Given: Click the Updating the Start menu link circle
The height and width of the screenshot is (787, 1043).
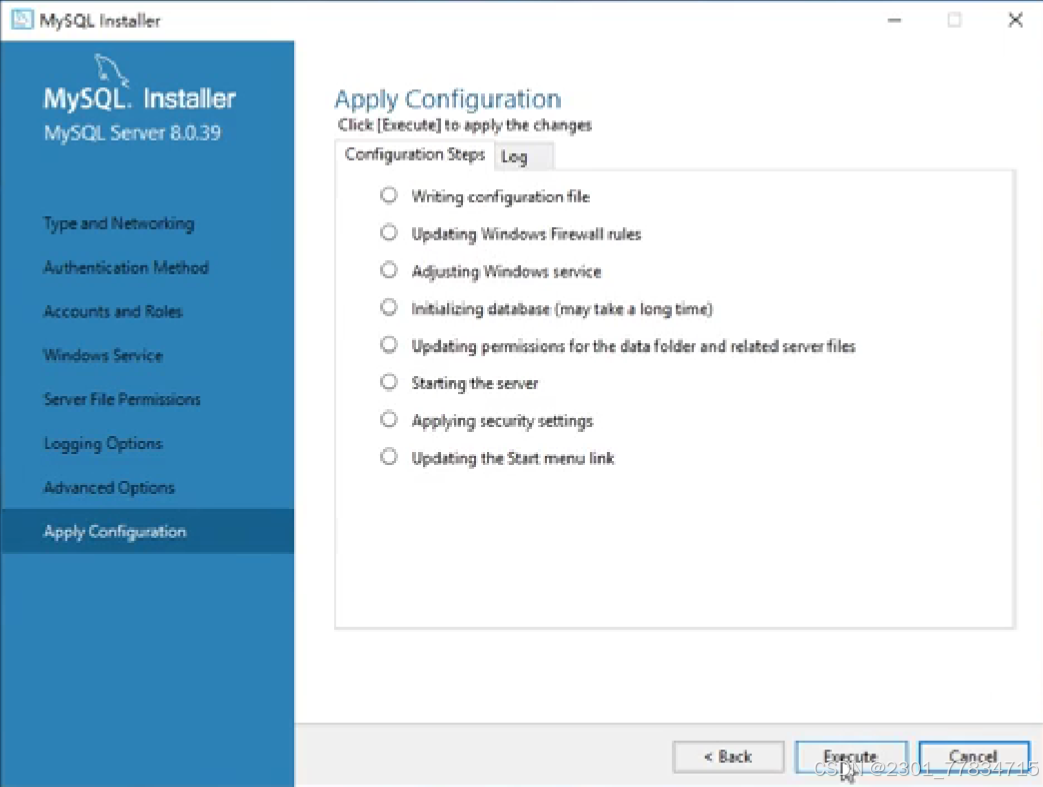Looking at the screenshot, I should pyautogui.click(x=388, y=456).
